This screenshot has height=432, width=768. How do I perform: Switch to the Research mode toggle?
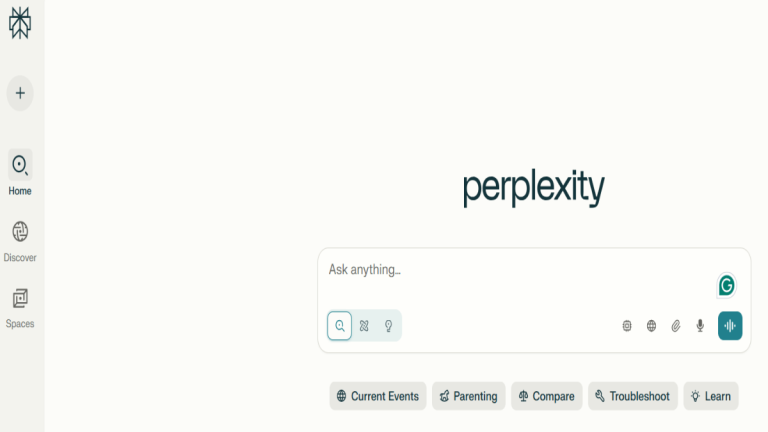click(x=364, y=326)
